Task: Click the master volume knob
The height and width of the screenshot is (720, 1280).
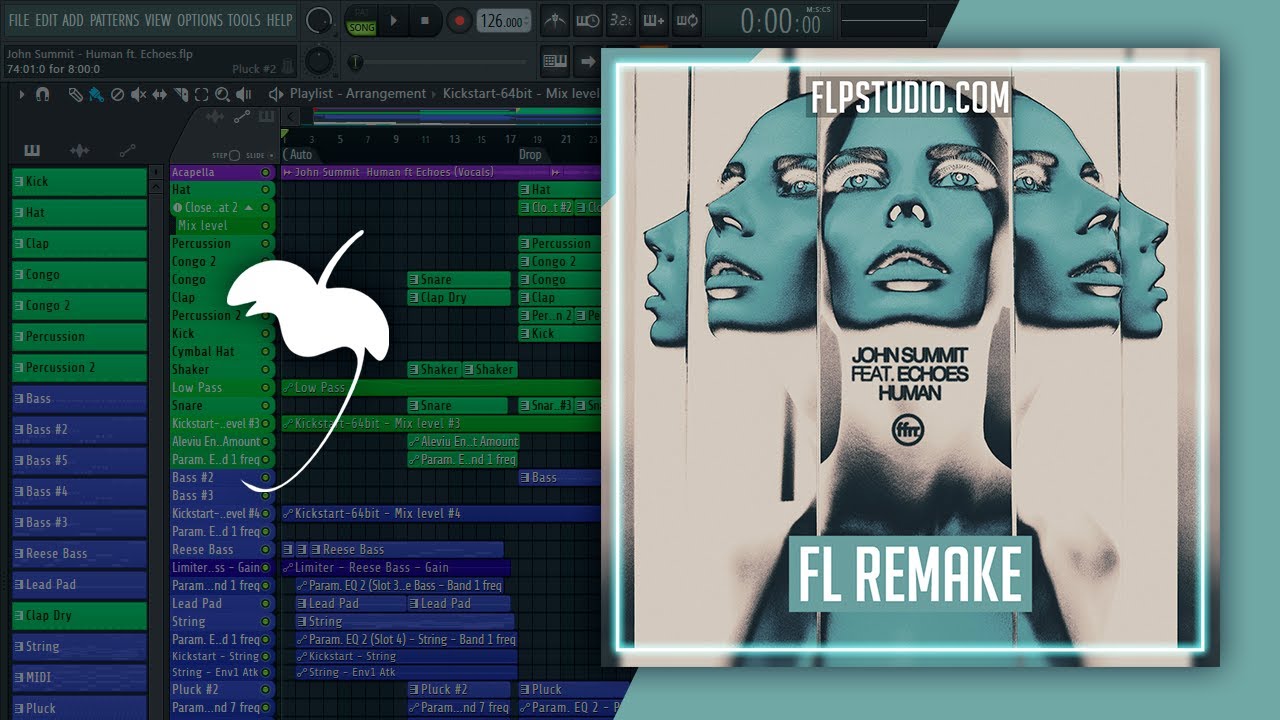Action: (x=318, y=20)
